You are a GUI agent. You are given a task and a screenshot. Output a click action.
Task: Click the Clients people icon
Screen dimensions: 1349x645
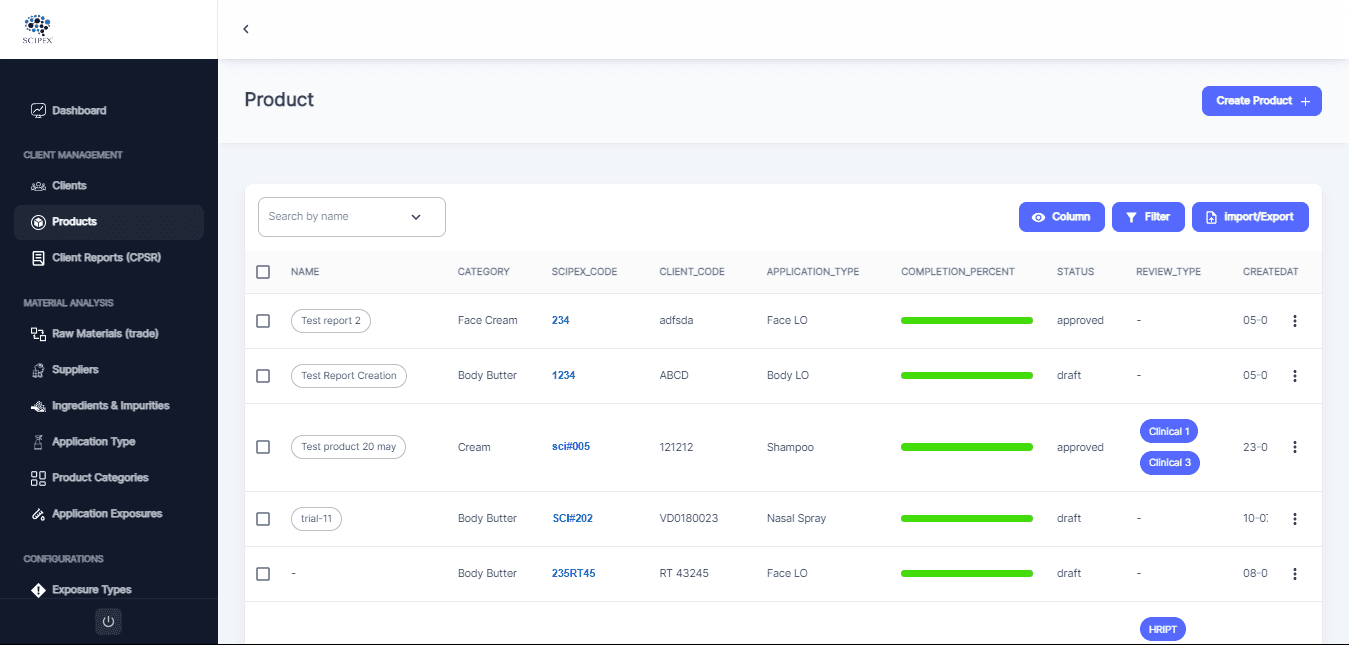click(x=38, y=186)
